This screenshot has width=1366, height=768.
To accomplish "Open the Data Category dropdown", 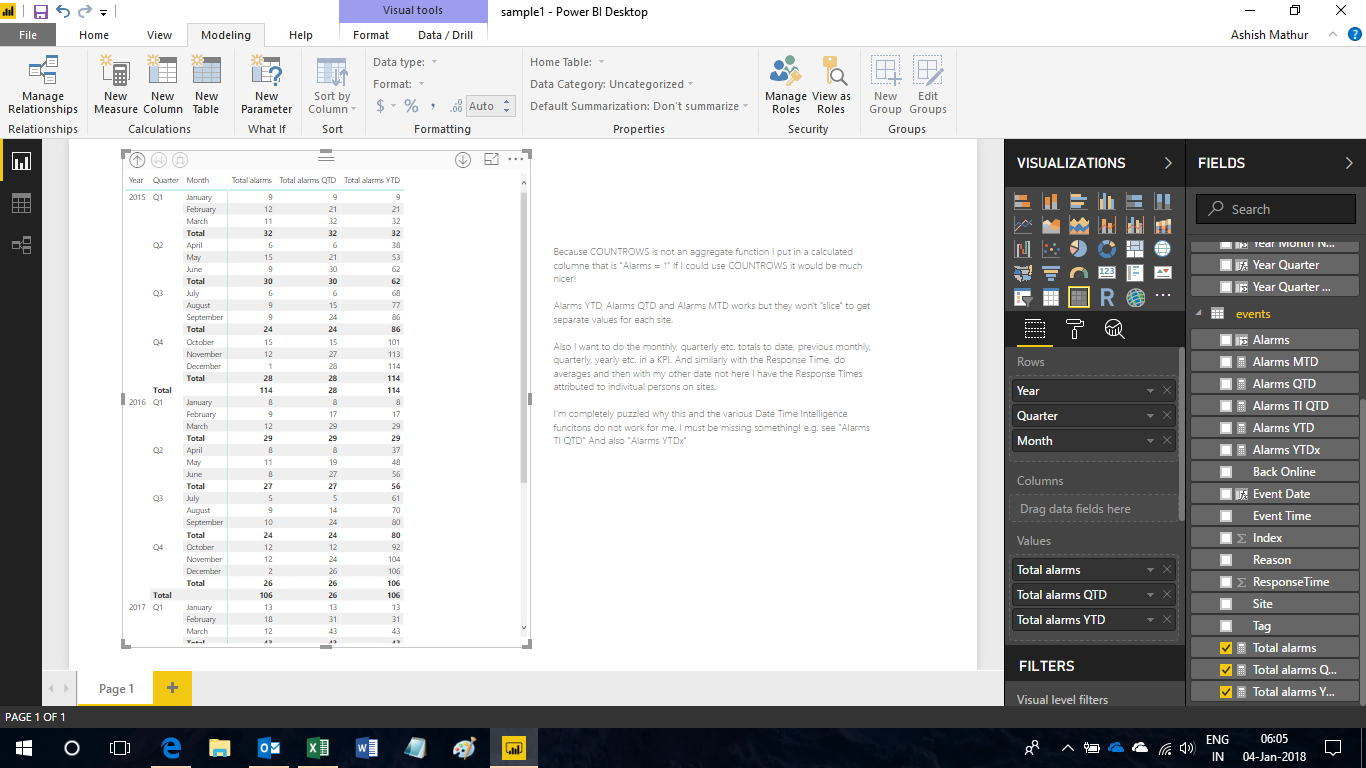I will [x=690, y=84].
